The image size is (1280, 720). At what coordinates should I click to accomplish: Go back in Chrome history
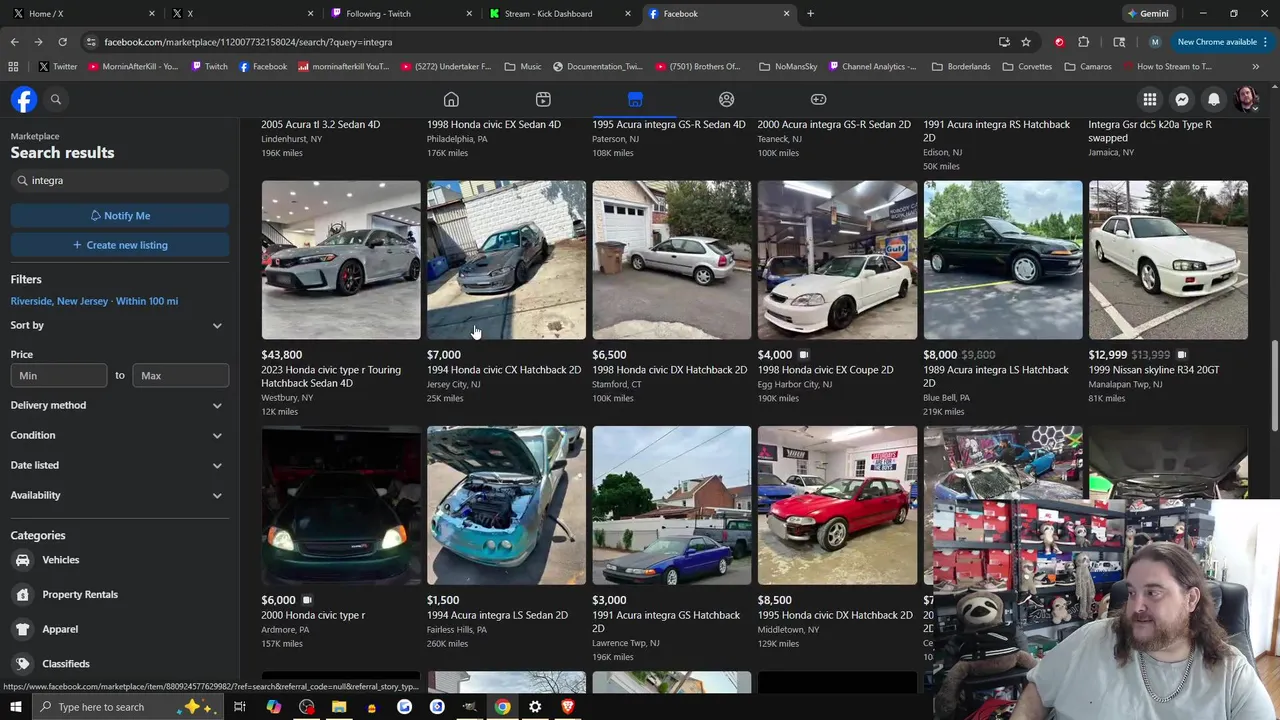pos(14,42)
